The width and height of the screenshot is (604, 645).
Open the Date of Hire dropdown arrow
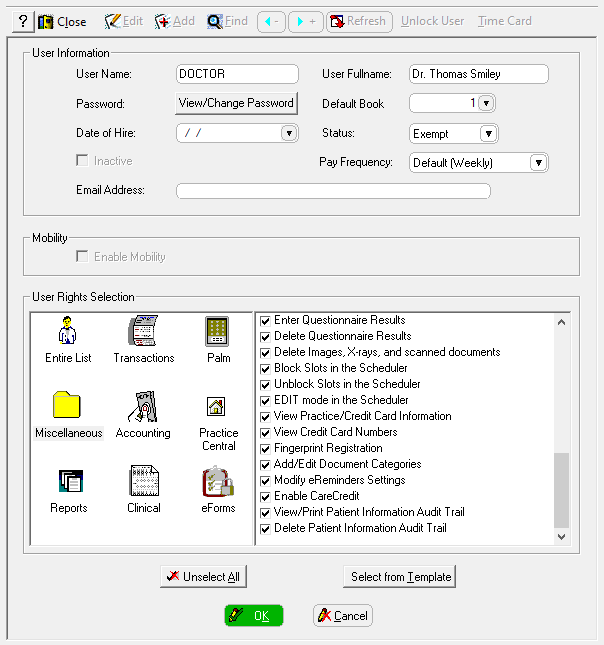[x=289, y=133]
